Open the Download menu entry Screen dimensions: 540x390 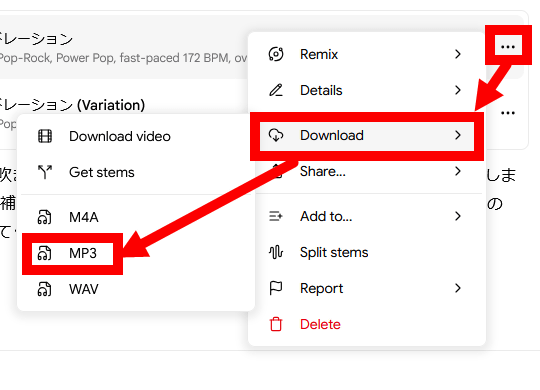point(367,135)
